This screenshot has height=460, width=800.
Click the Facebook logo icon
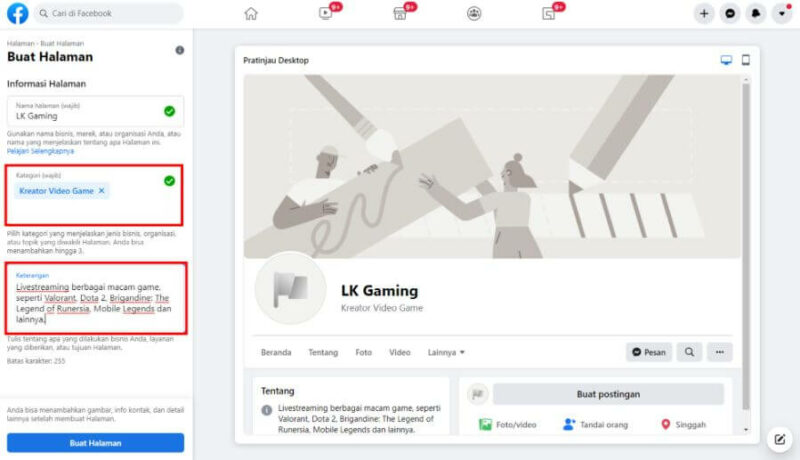(18, 13)
